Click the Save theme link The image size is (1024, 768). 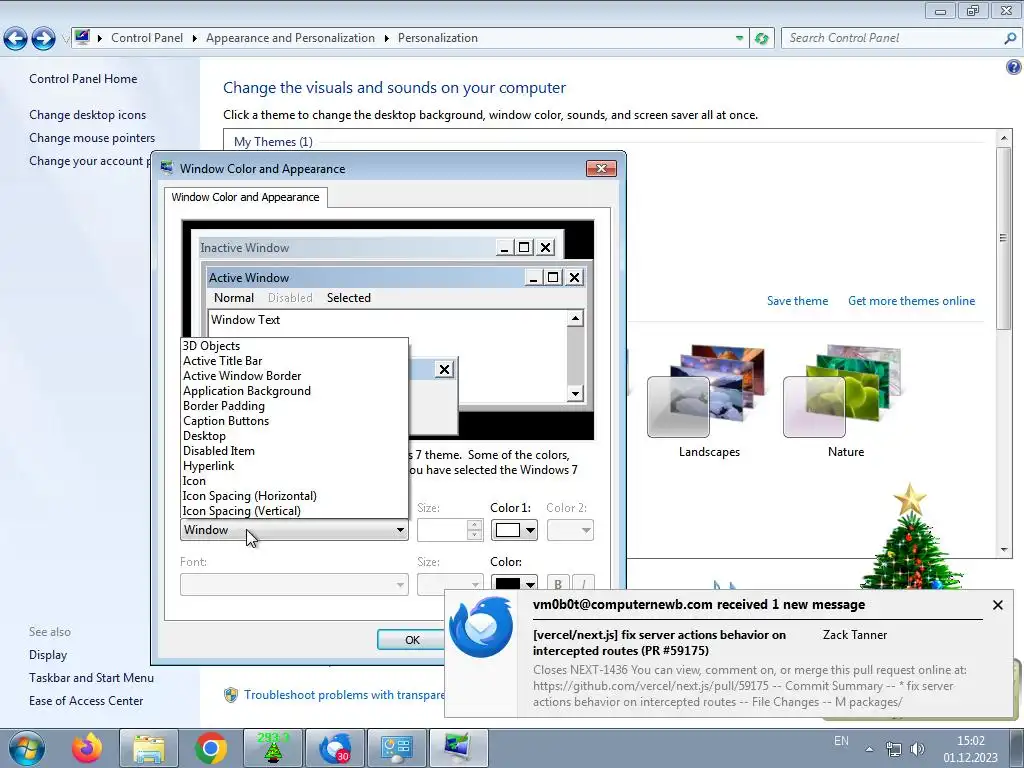(797, 301)
